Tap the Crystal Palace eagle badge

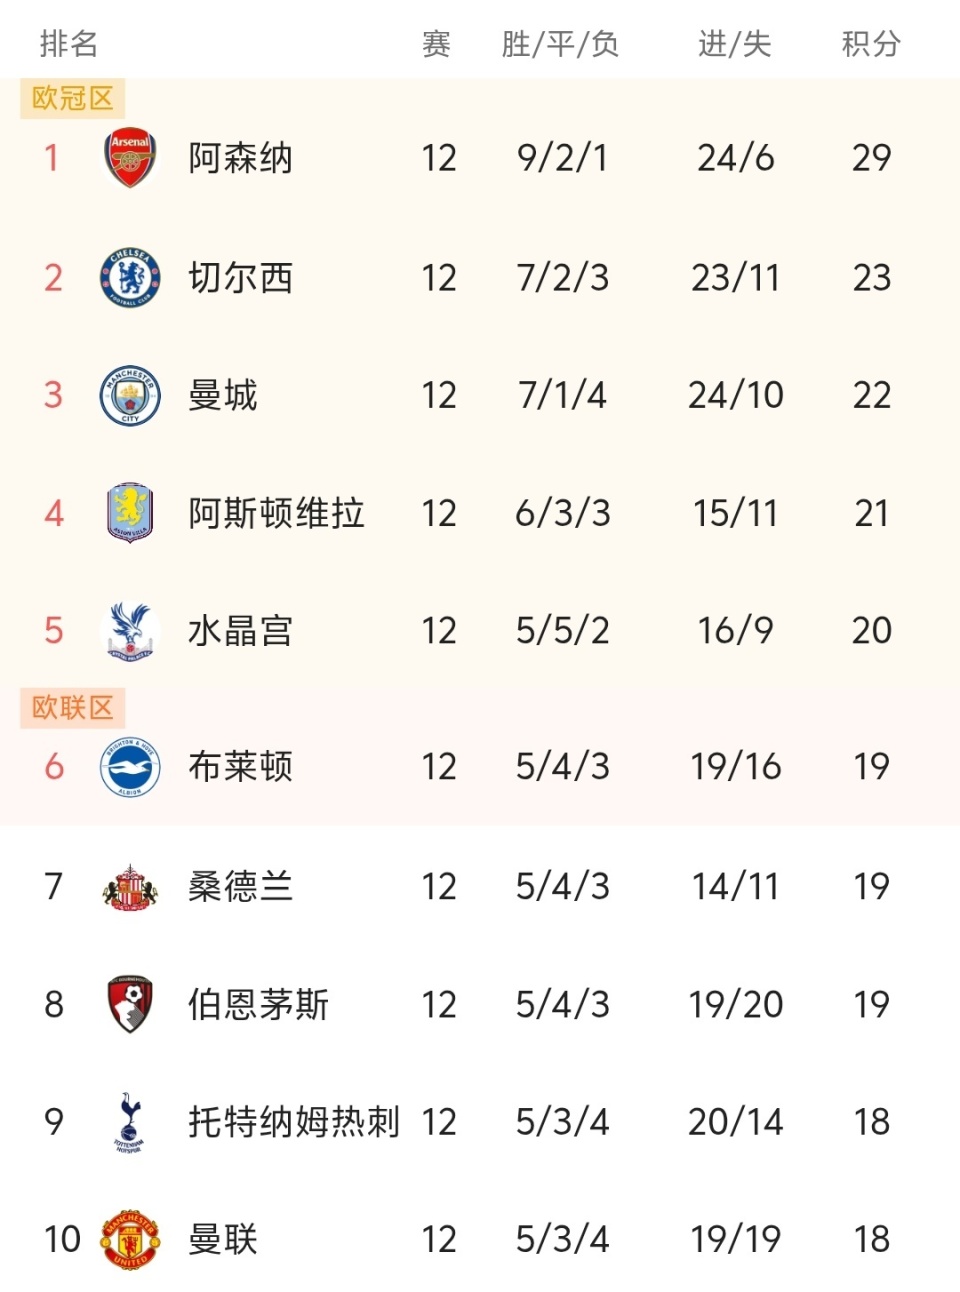[x=130, y=631]
